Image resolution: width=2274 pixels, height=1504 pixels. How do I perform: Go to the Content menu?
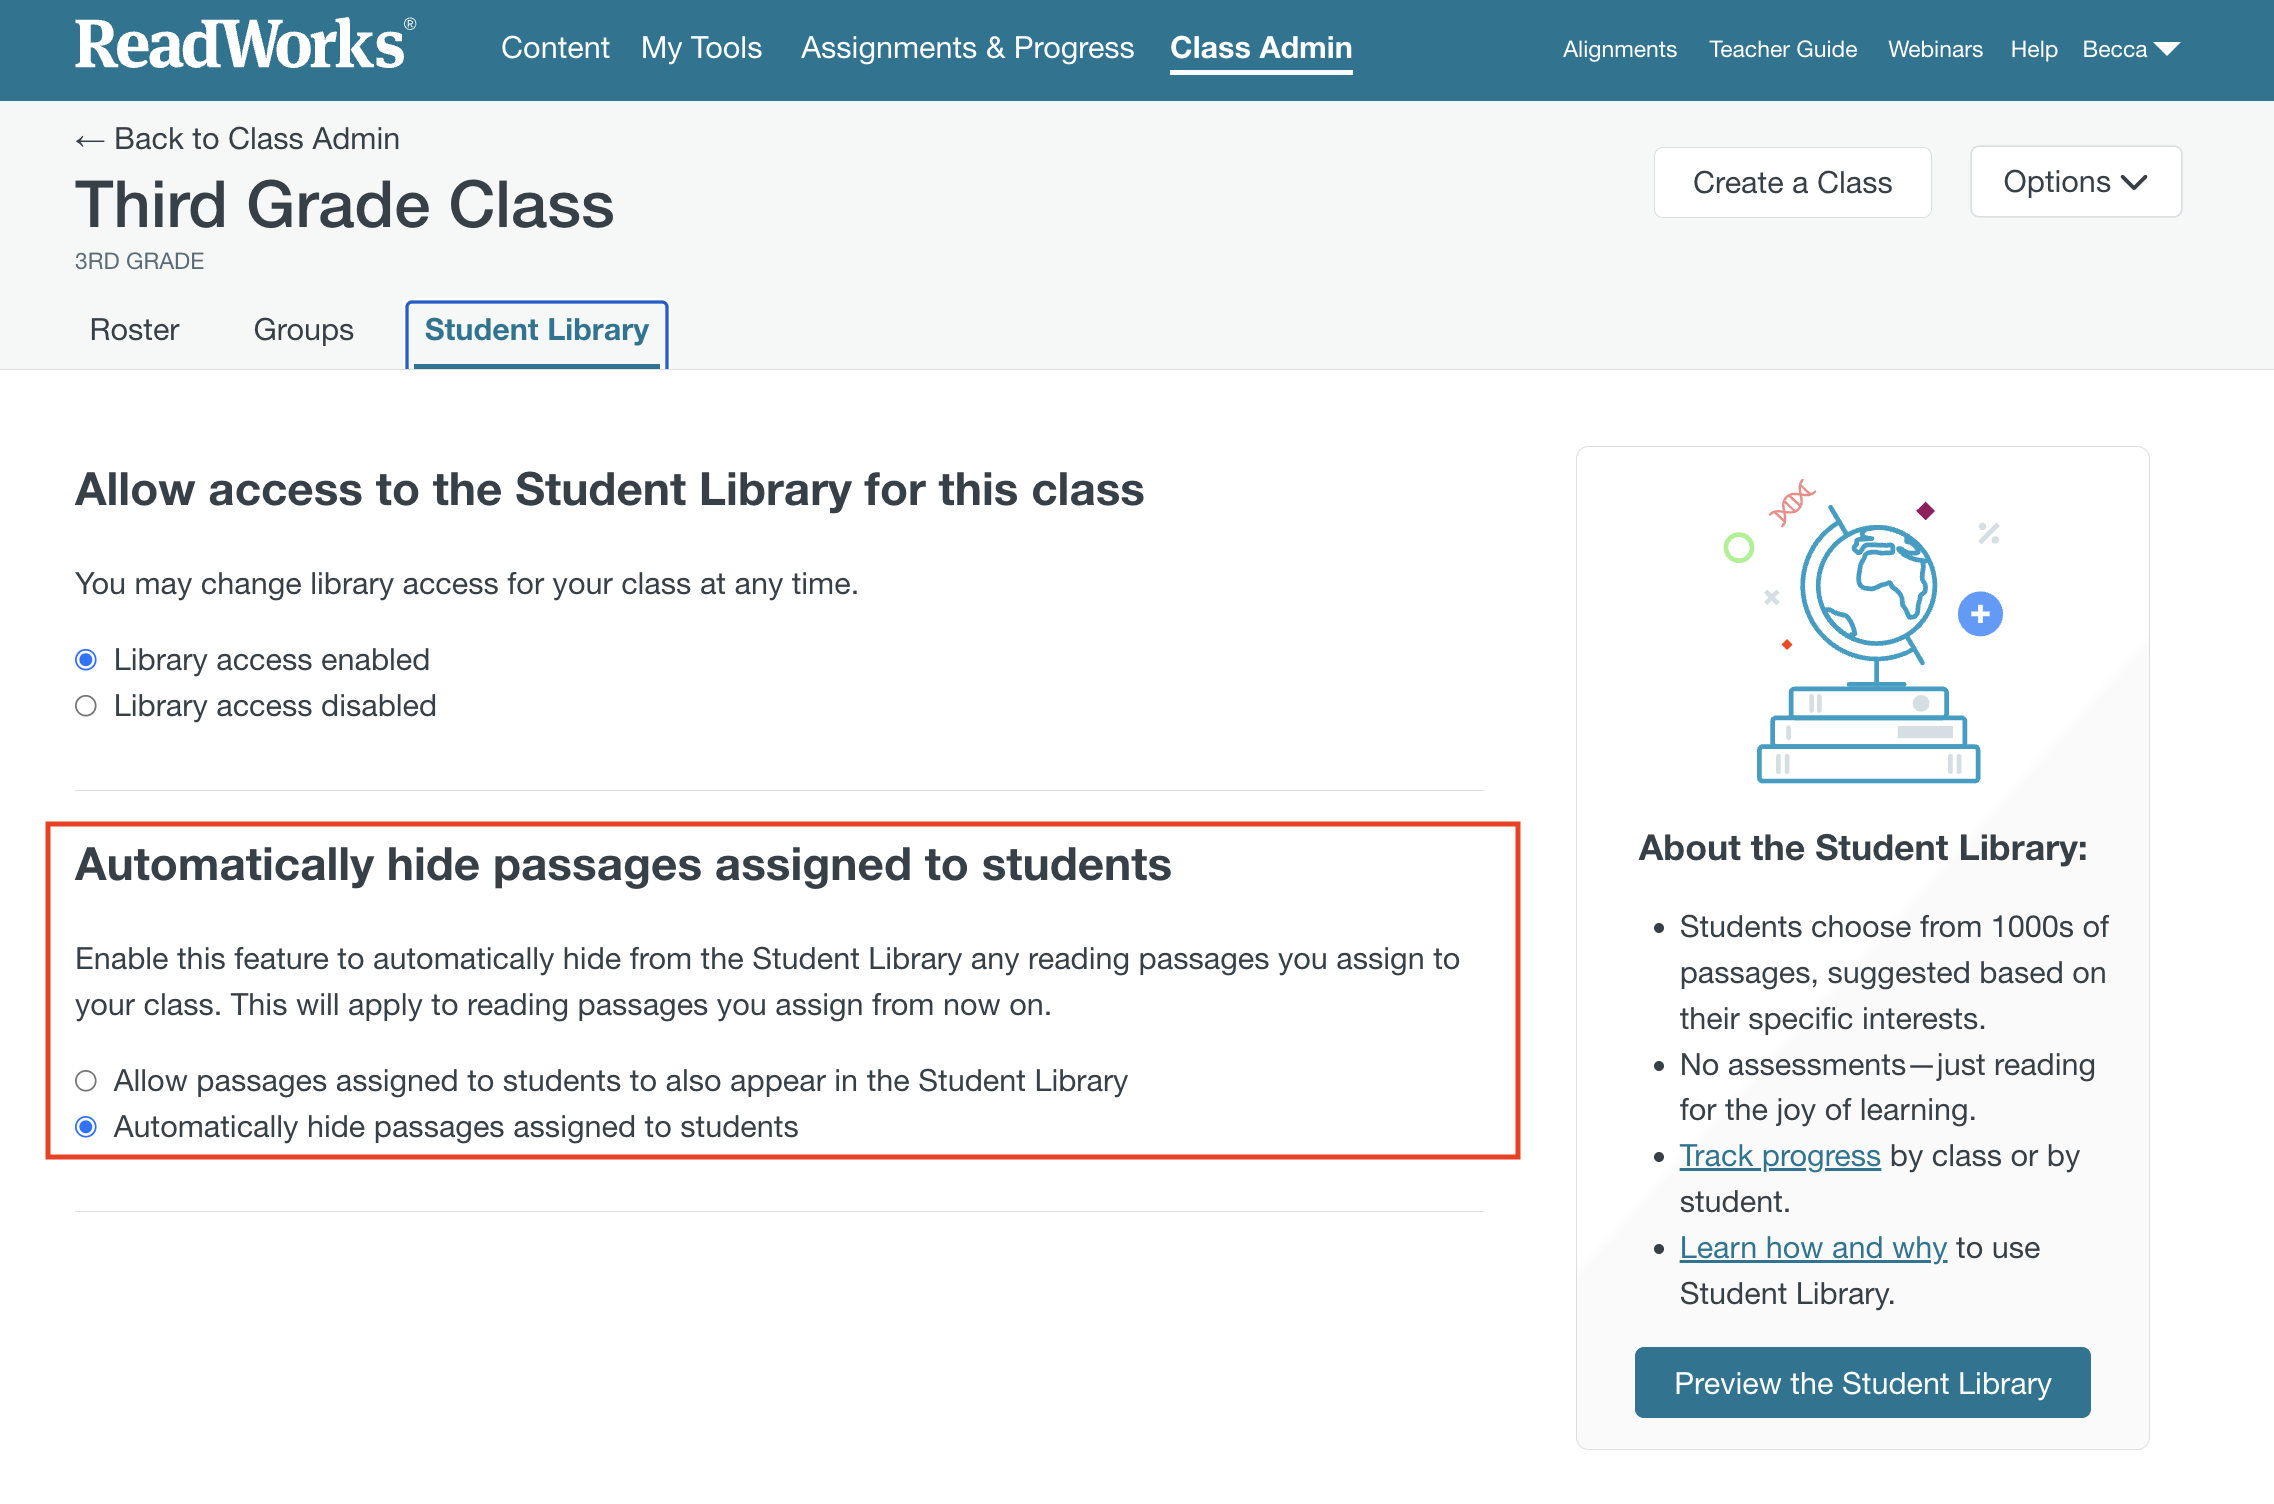tap(555, 48)
